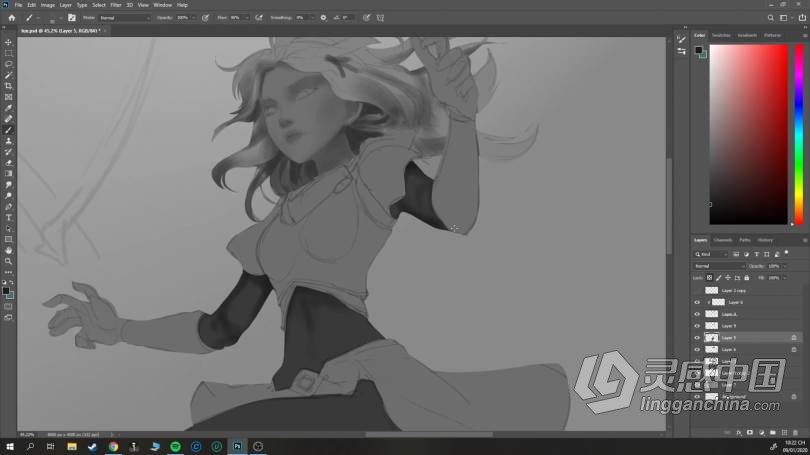Toggle lock transparent pixels

tap(709, 278)
